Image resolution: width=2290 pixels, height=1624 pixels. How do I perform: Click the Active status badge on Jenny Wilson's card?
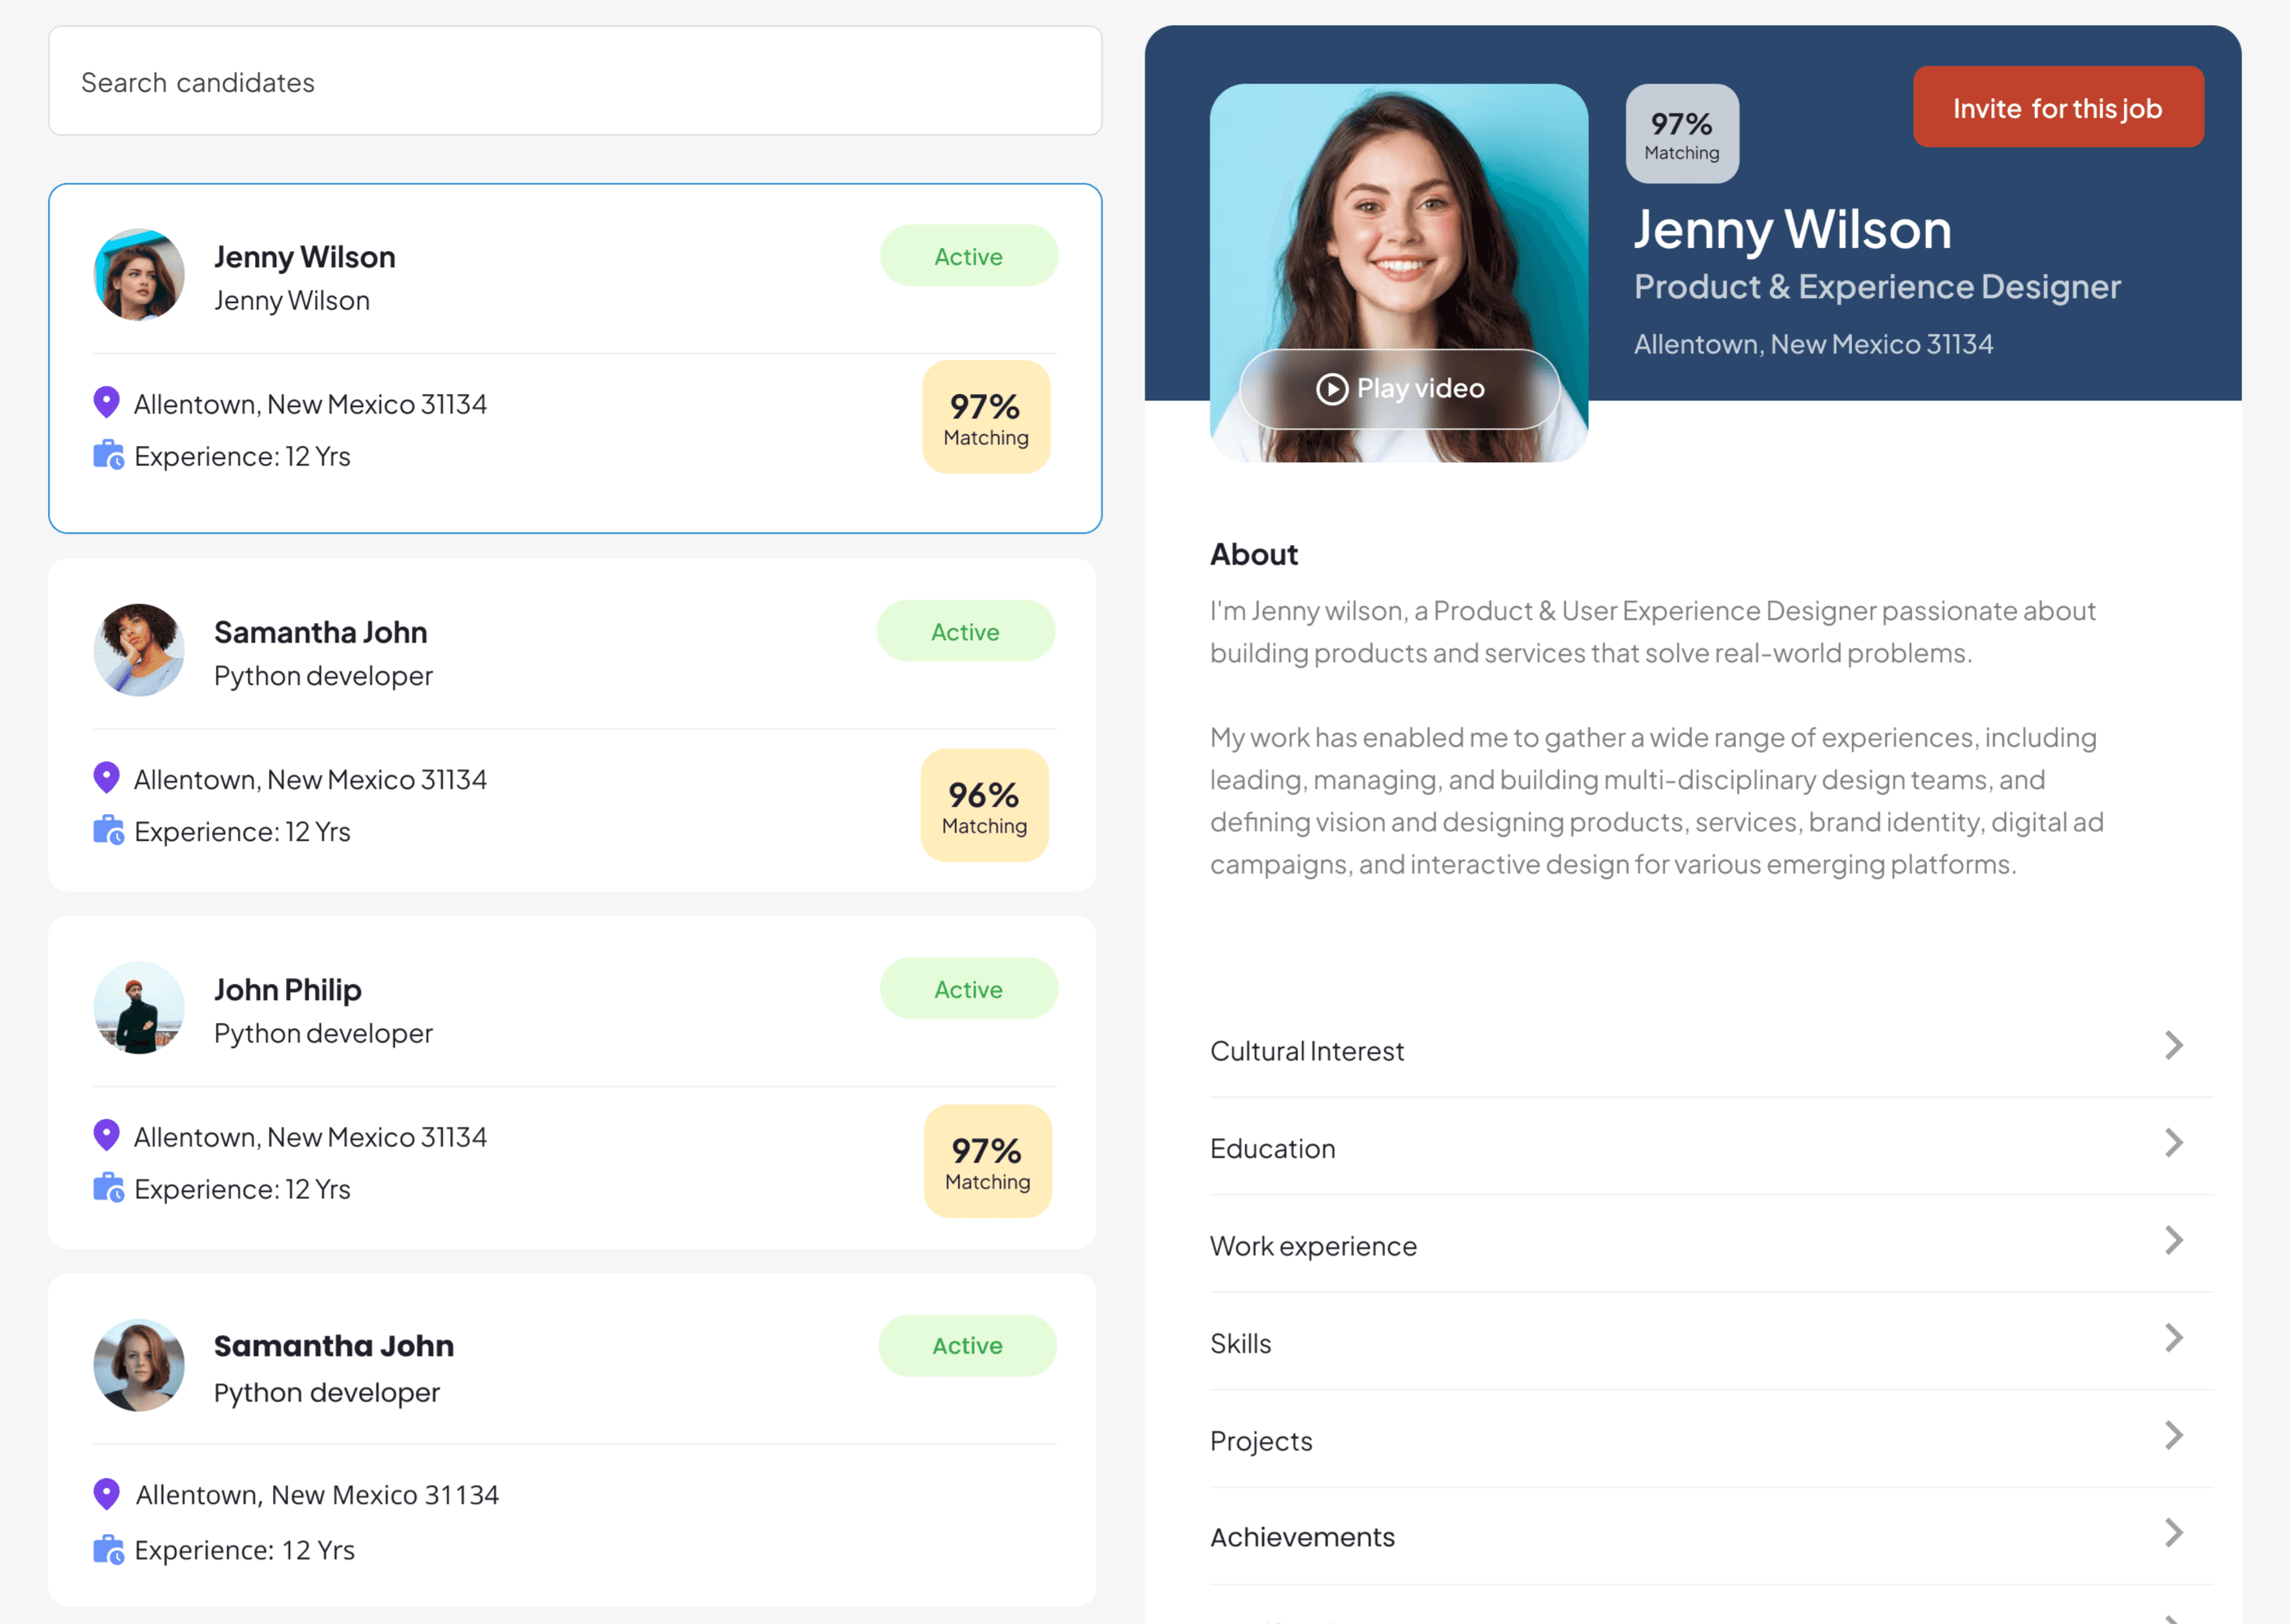[x=968, y=256]
